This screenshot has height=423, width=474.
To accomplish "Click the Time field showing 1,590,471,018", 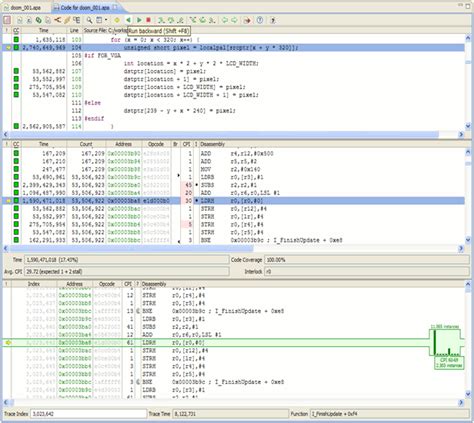I will pos(126,260).
